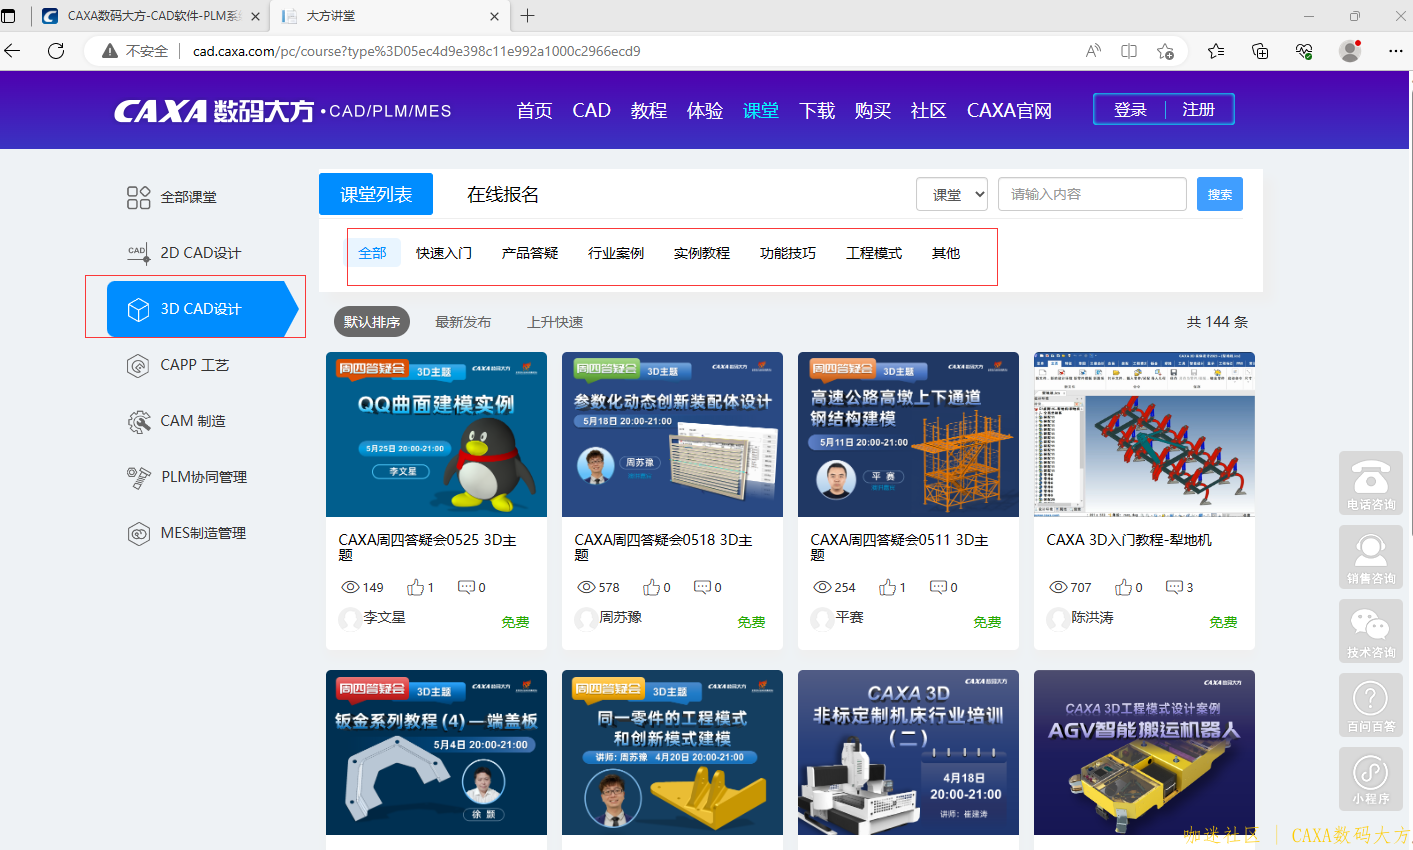This screenshot has width=1413, height=850.
Task: Open 销售咨询 floating icon
Action: 1370,557
